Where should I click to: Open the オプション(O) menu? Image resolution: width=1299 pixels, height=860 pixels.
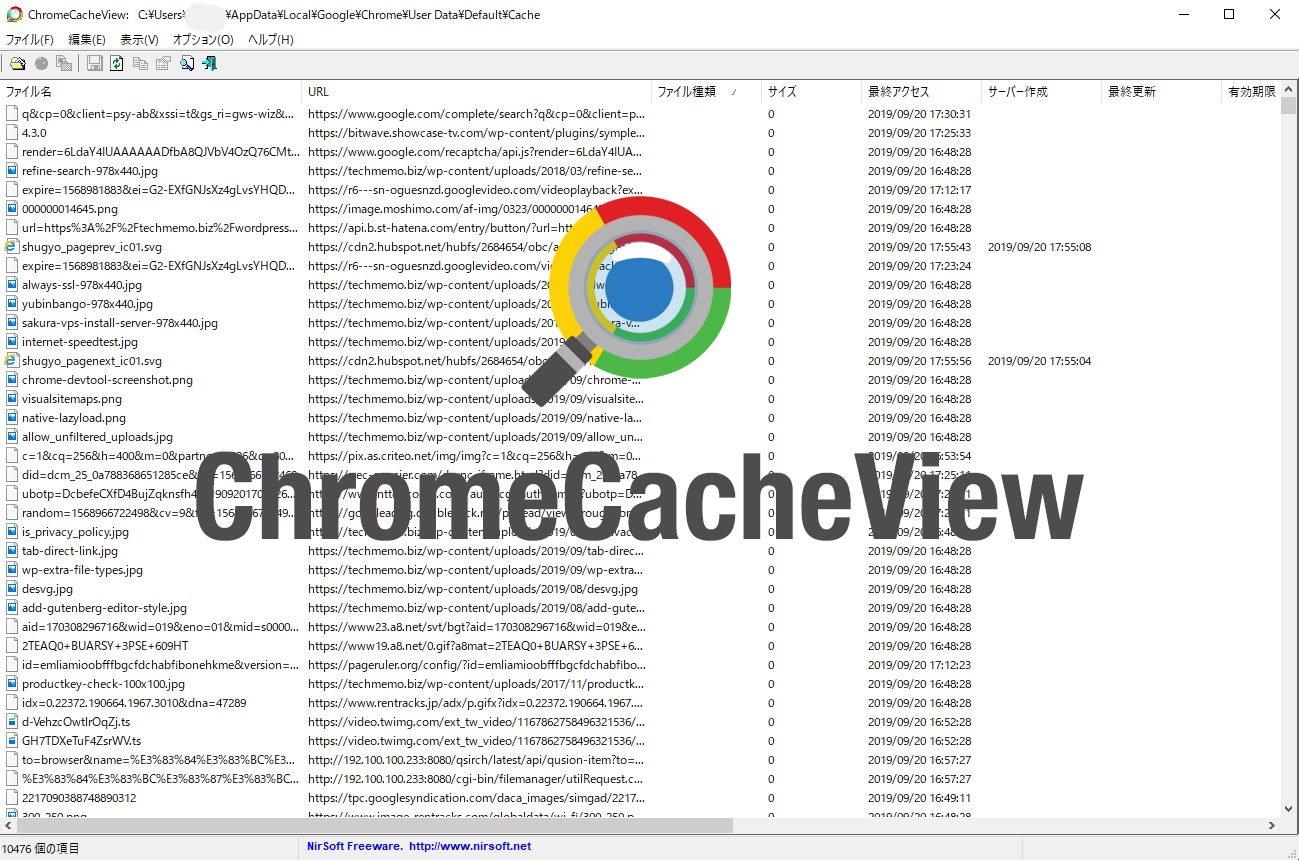[203, 40]
